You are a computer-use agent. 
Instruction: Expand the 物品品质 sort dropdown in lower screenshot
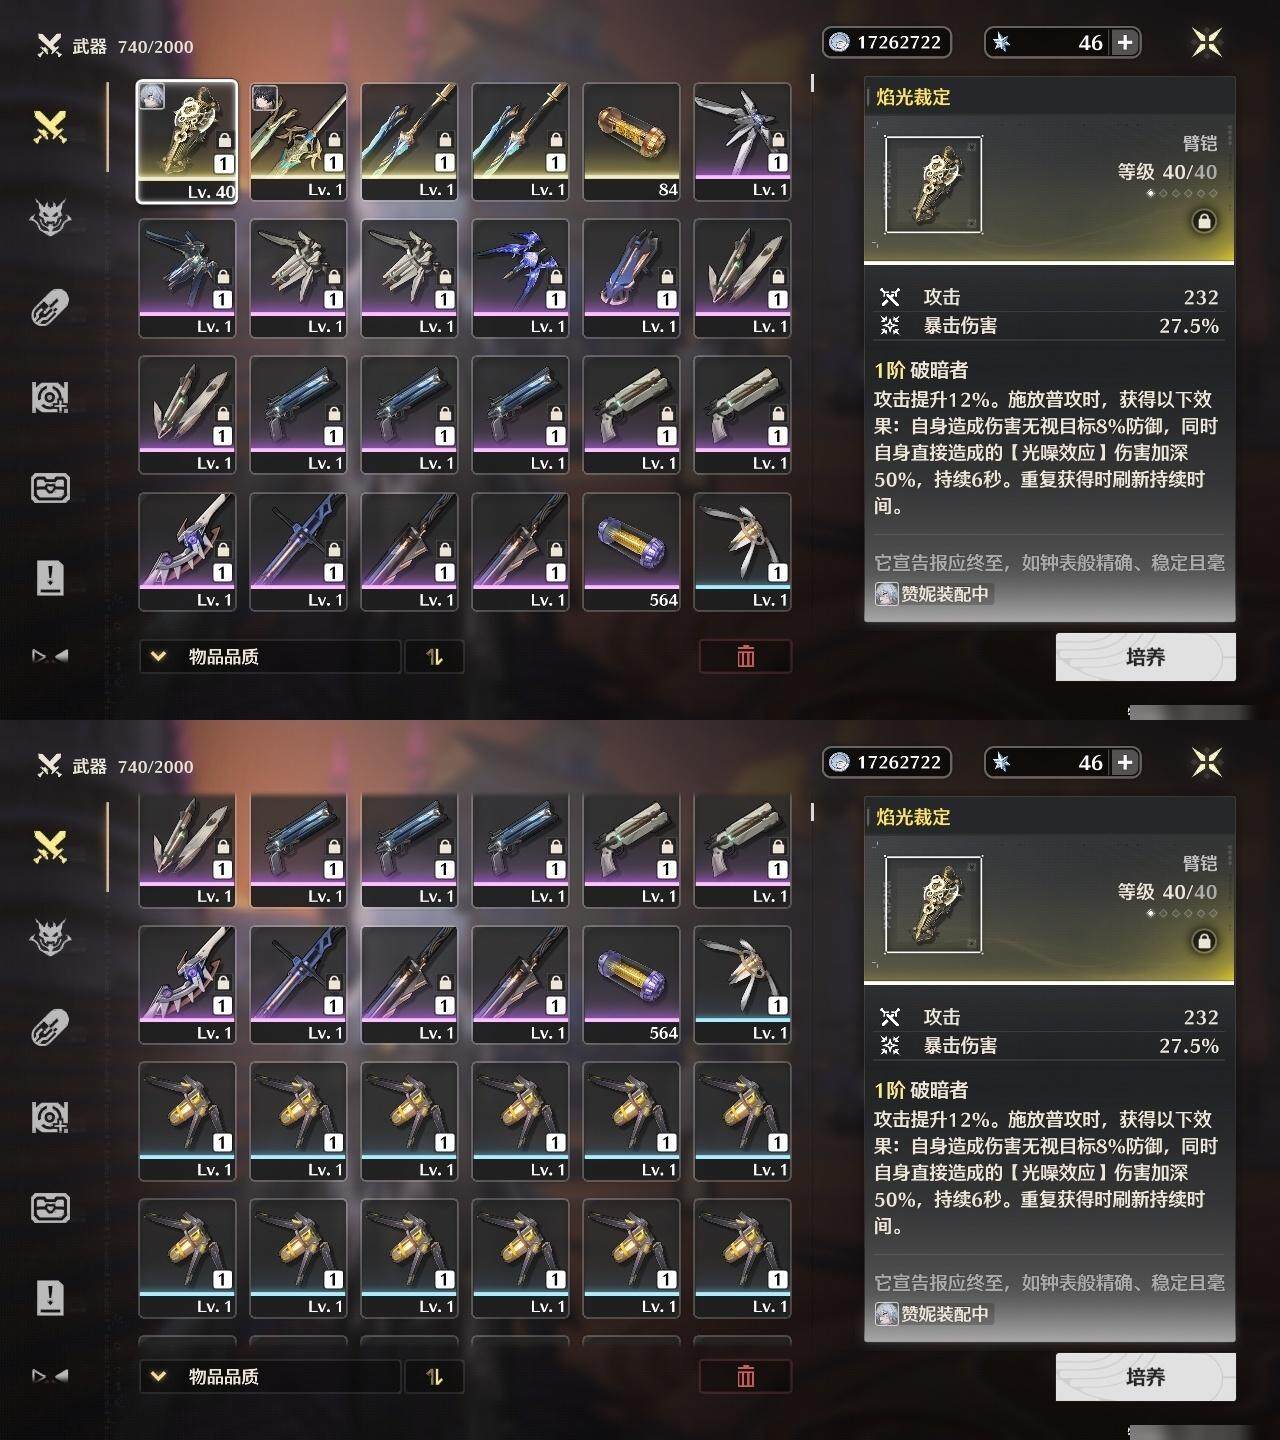click(x=270, y=1377)
